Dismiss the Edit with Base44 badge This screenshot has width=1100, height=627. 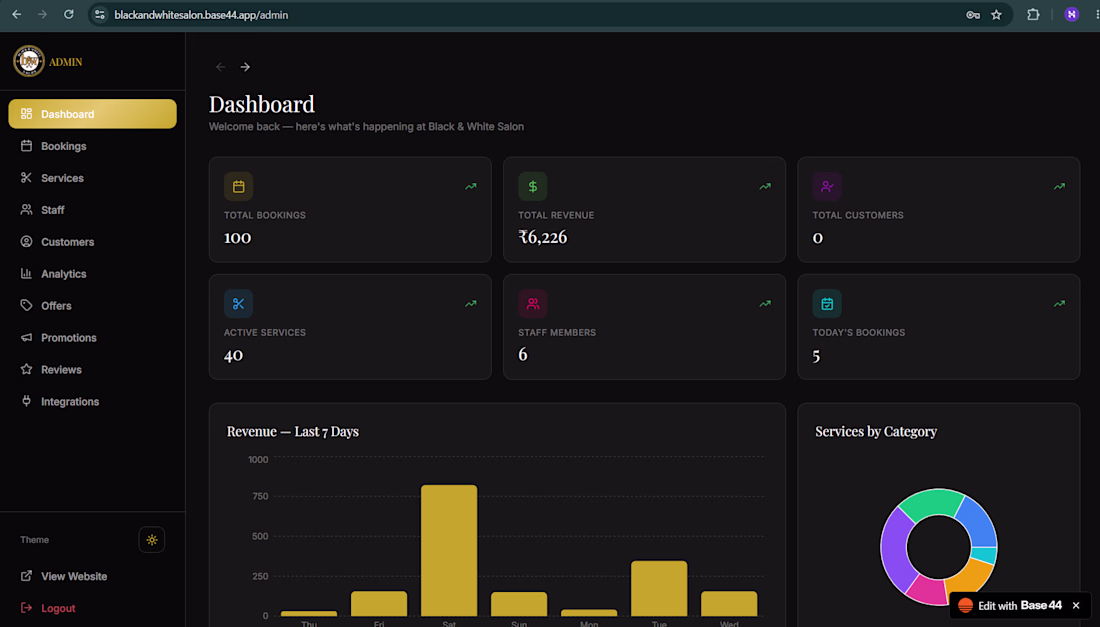pos(1076,605)
